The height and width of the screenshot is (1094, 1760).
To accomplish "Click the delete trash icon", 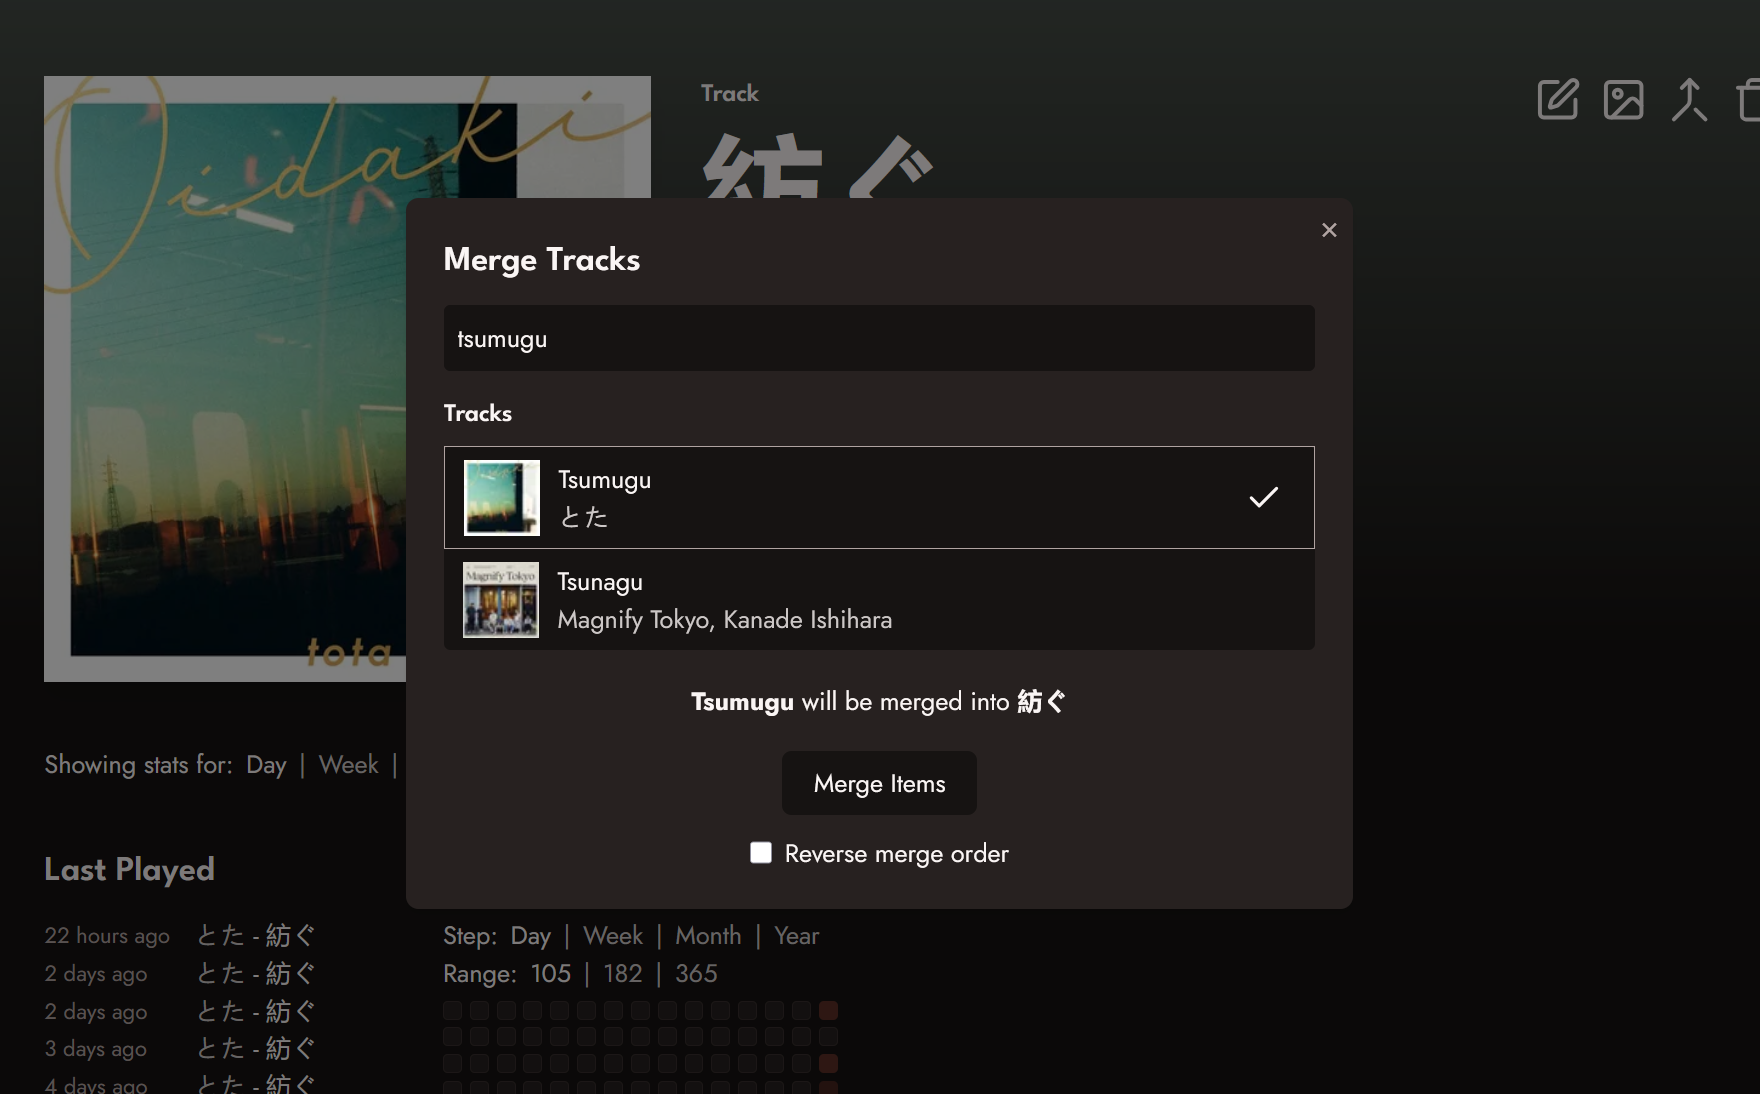I will pos(1750,100).
